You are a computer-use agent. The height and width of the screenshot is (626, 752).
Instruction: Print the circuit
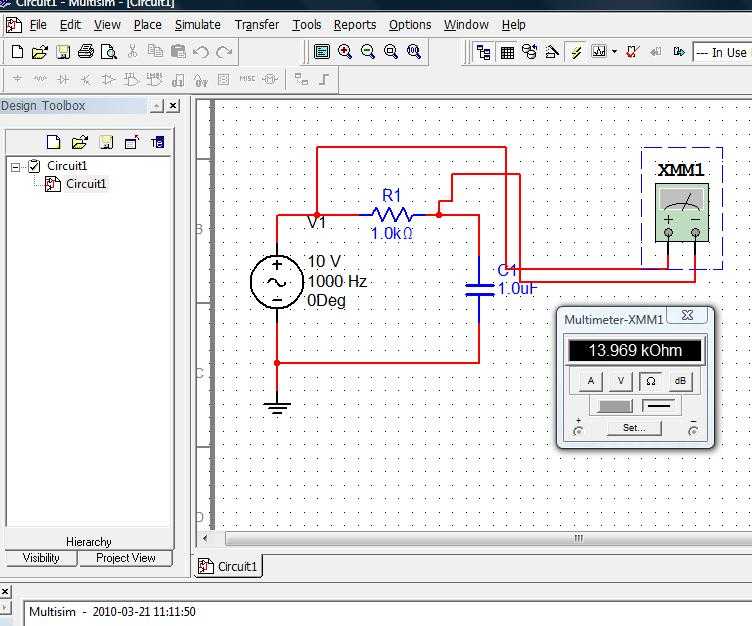point(86,51)
